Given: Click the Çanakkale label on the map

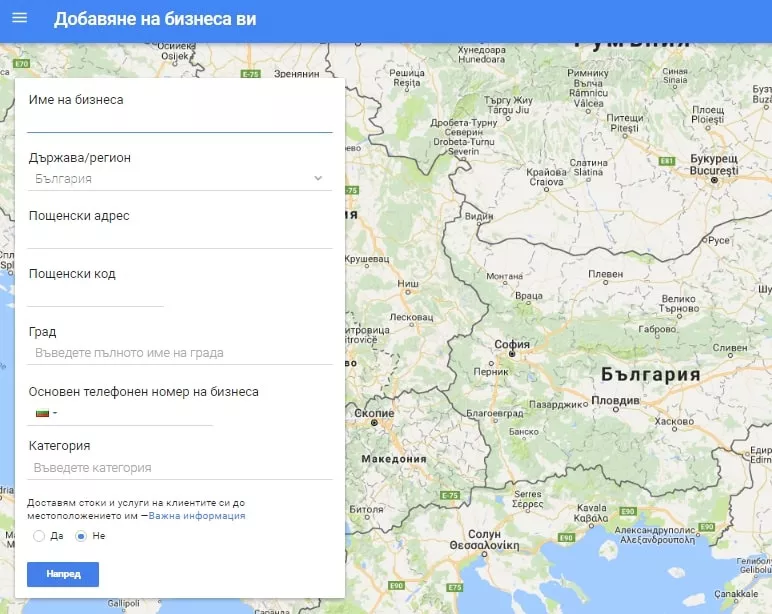Looking at the screenshot, I should pos(736,593).
